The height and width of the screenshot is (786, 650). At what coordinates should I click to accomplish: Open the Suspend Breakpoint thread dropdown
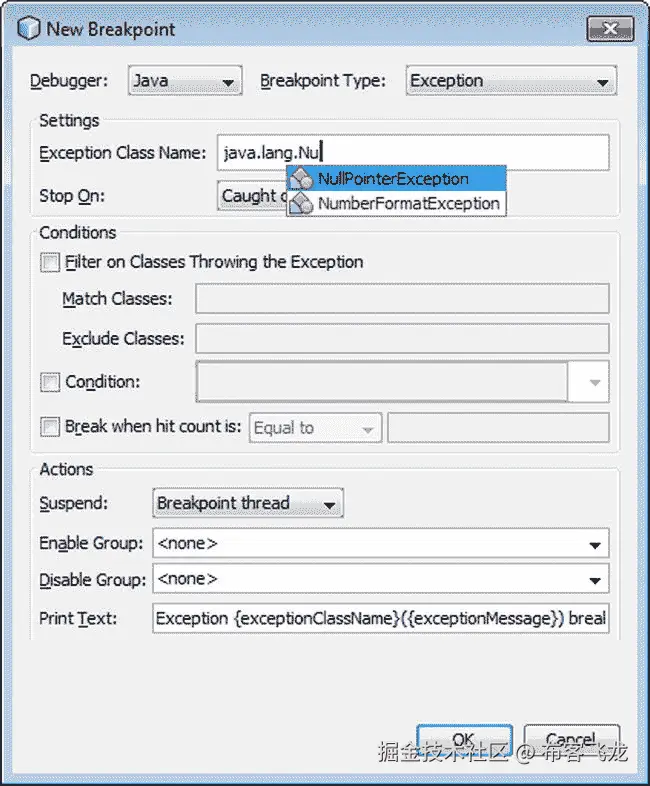pos(248,503)
